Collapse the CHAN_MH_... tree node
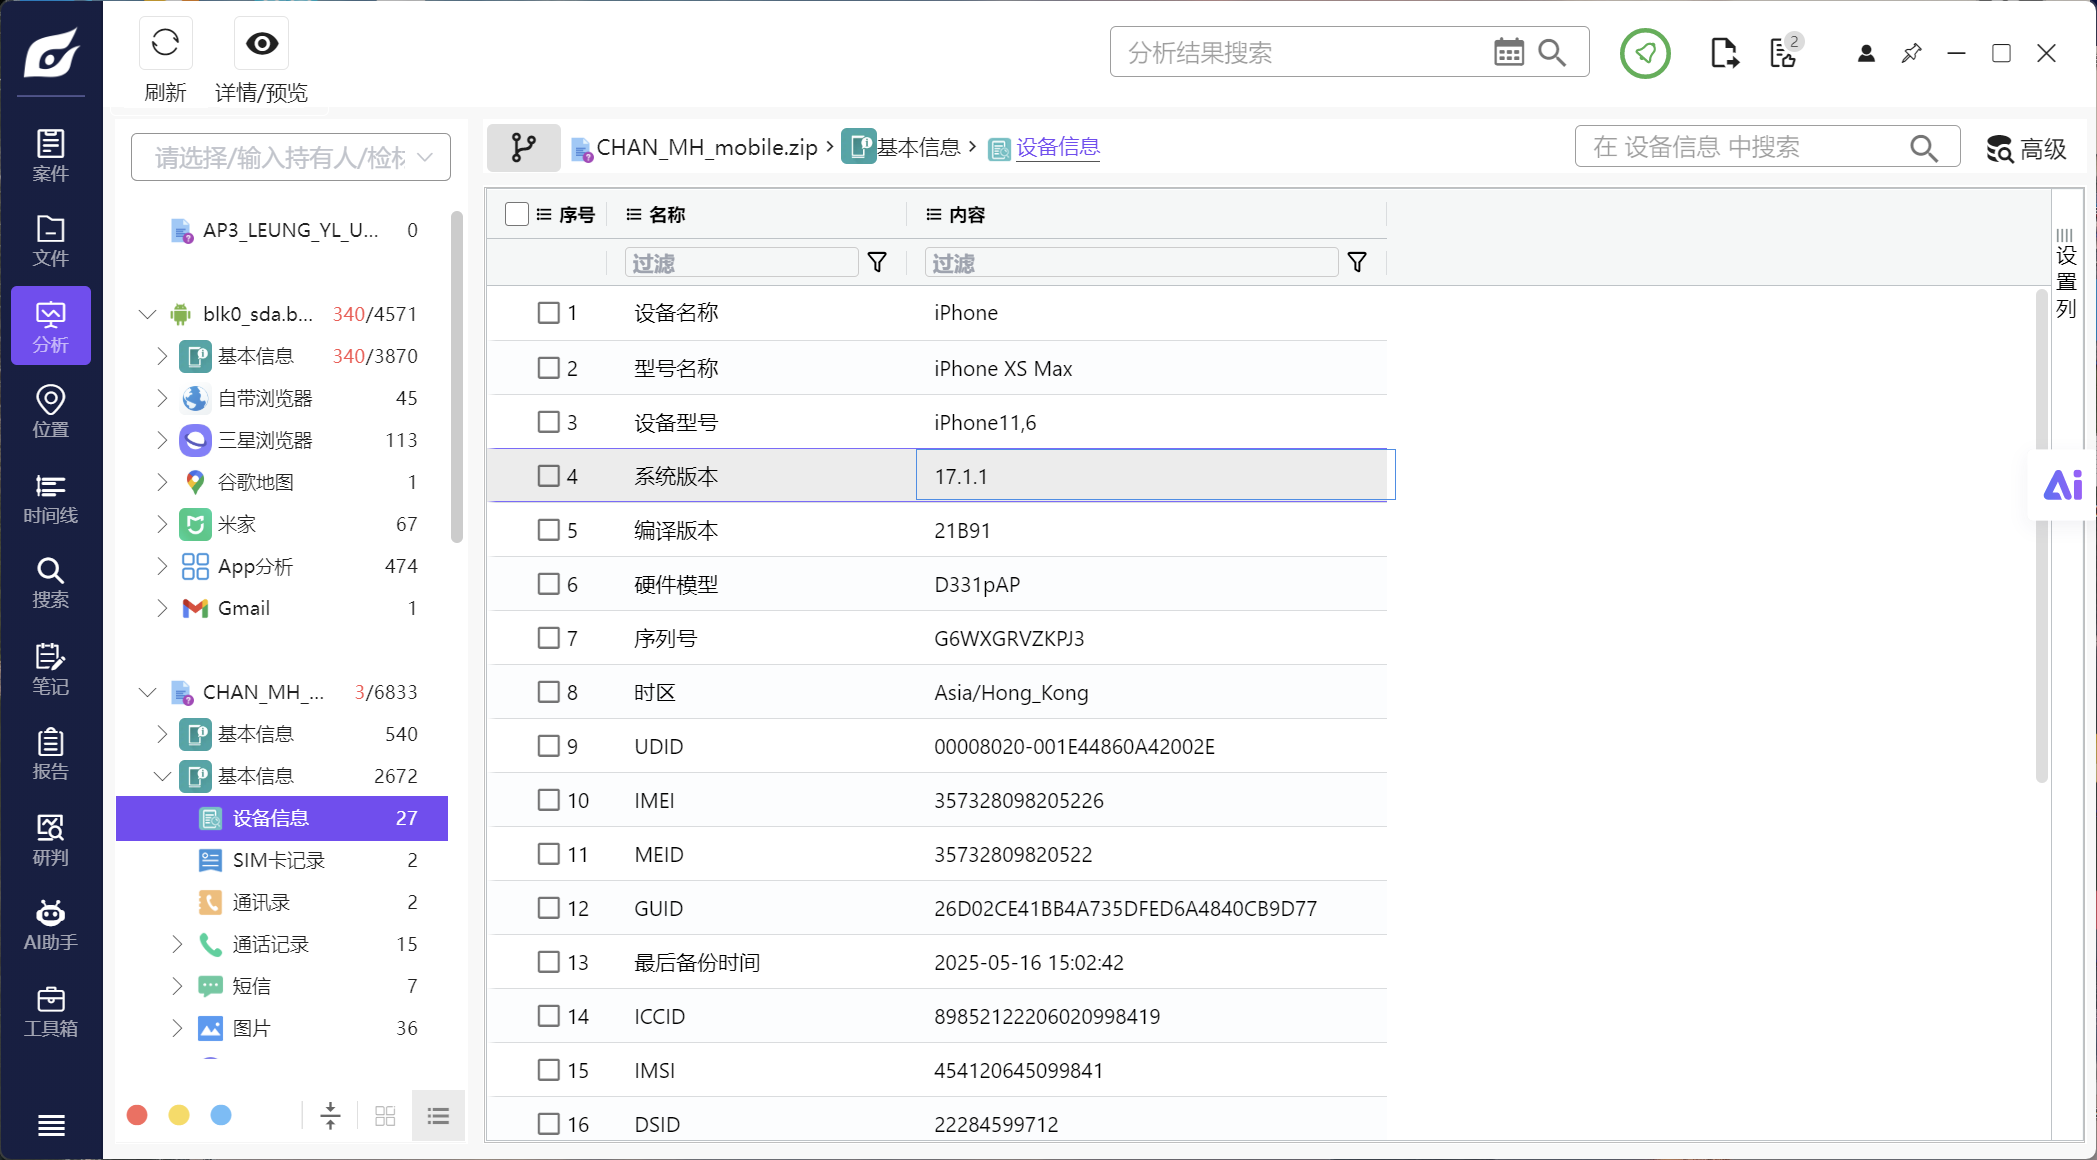The image size is (2097, 1160). click(x=148, y=692)
